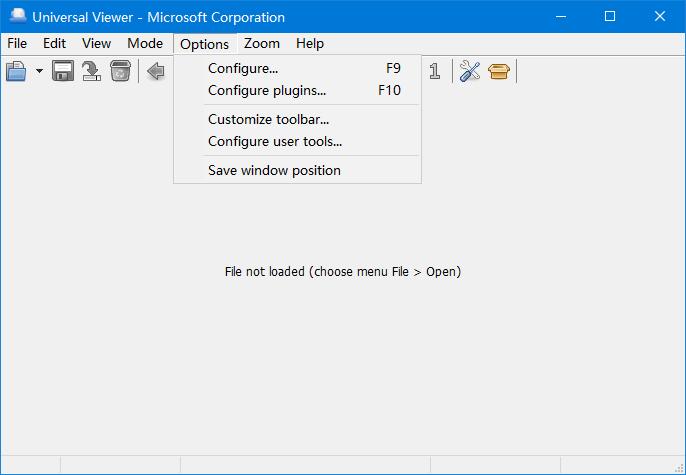Open settings via wrench-screwdriver icon
This screenshot has width=686, height=475.
[x=470, y=71]
